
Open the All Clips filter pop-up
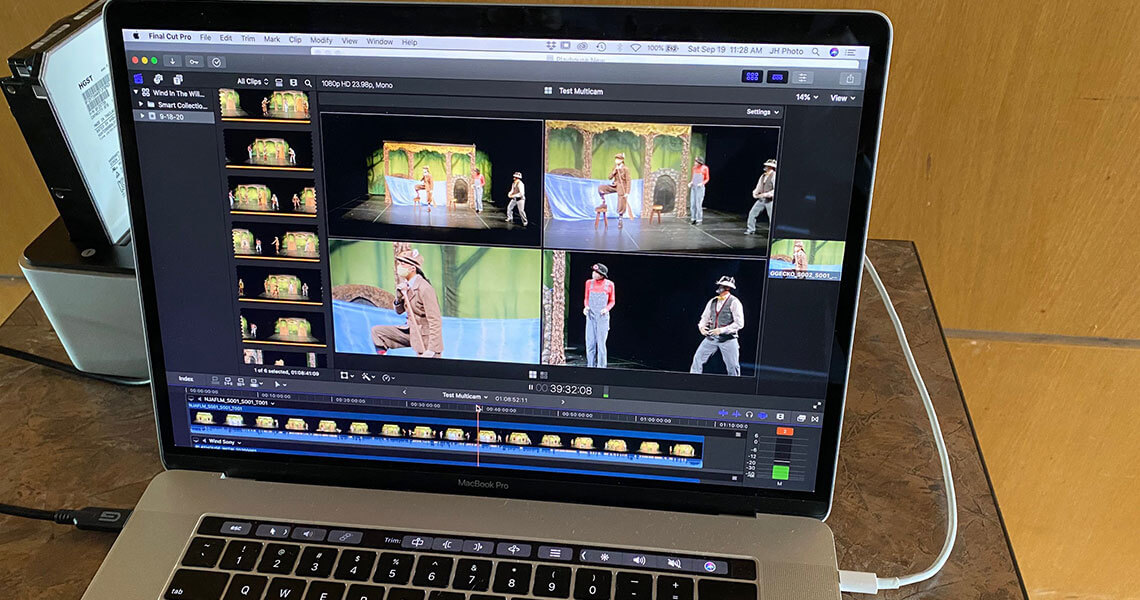click(252, 81)
